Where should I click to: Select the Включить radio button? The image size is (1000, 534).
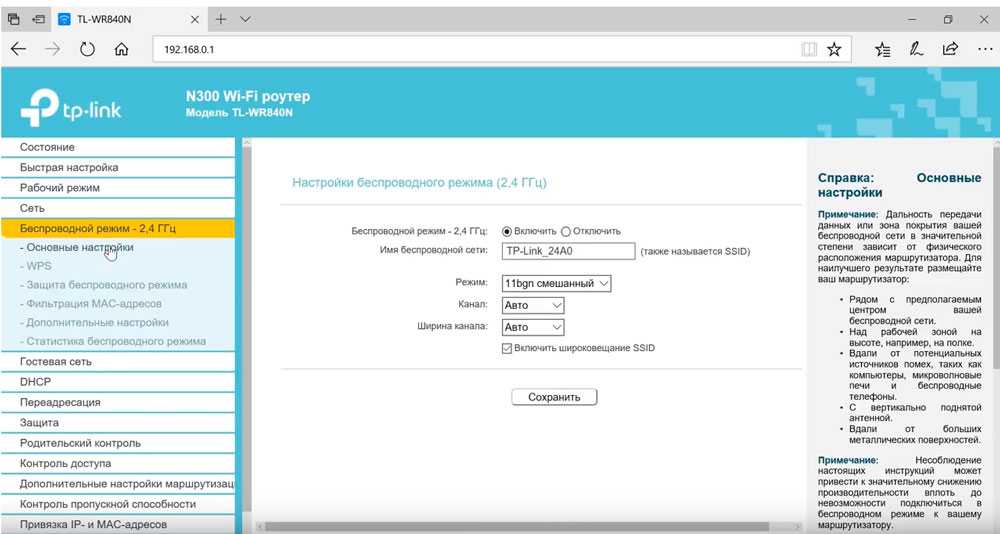(506, 231)
